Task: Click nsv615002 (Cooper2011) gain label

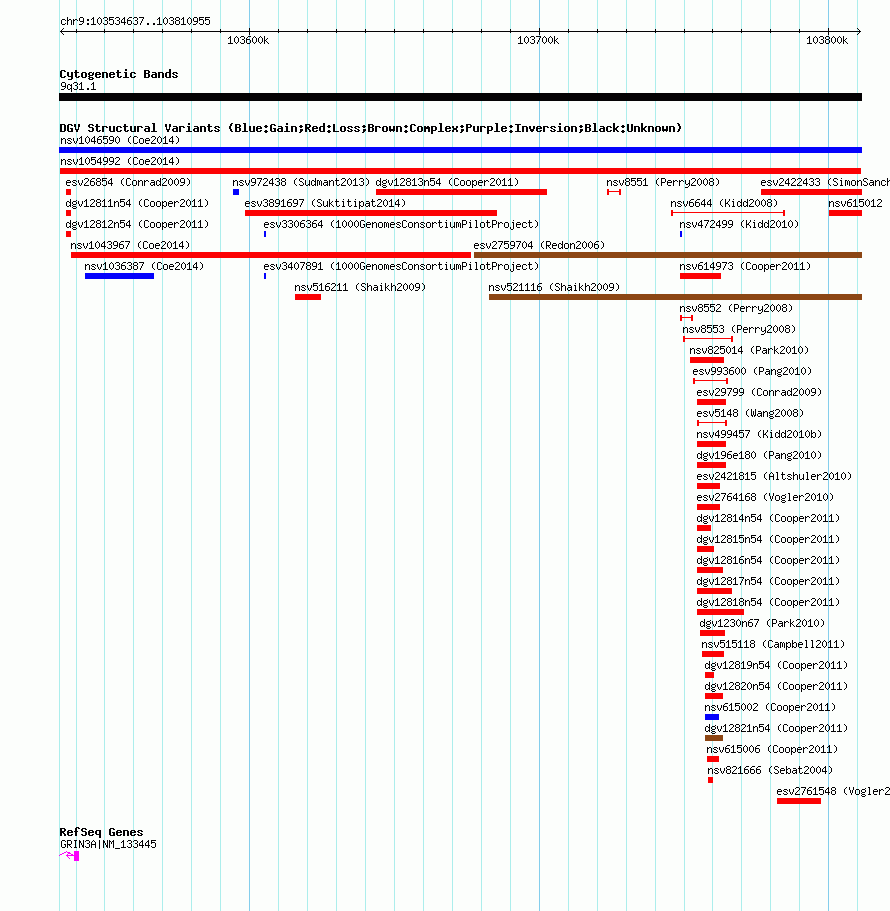Action: pos(770,707)
